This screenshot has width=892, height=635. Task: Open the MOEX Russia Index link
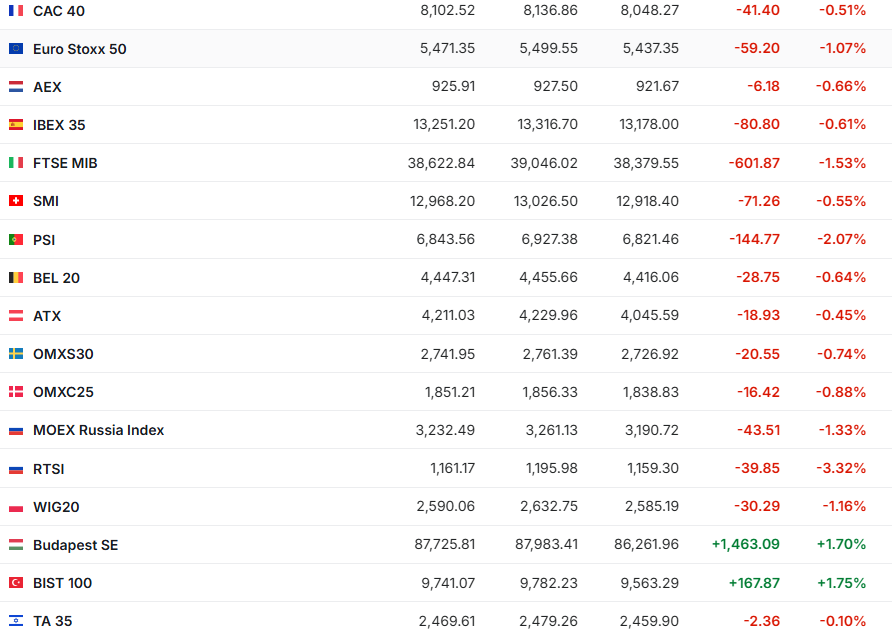pos(98,430)
